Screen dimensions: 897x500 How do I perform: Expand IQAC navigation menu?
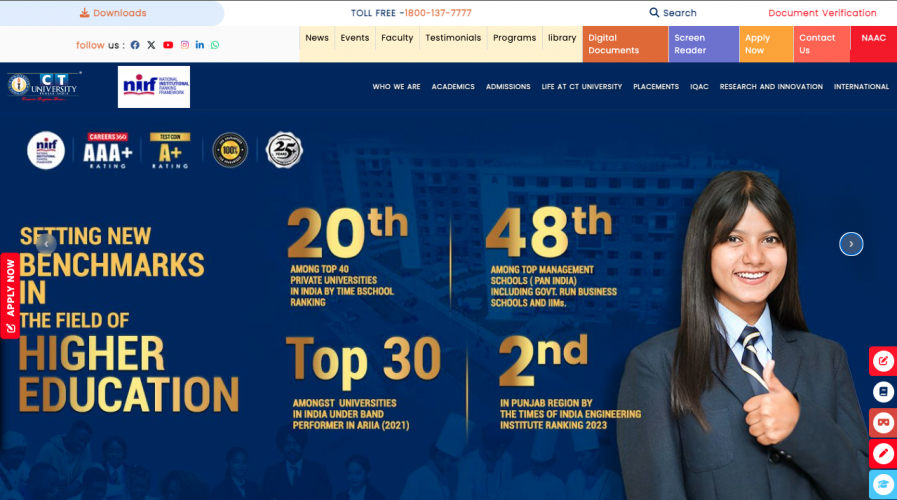[x=699, y=87]
